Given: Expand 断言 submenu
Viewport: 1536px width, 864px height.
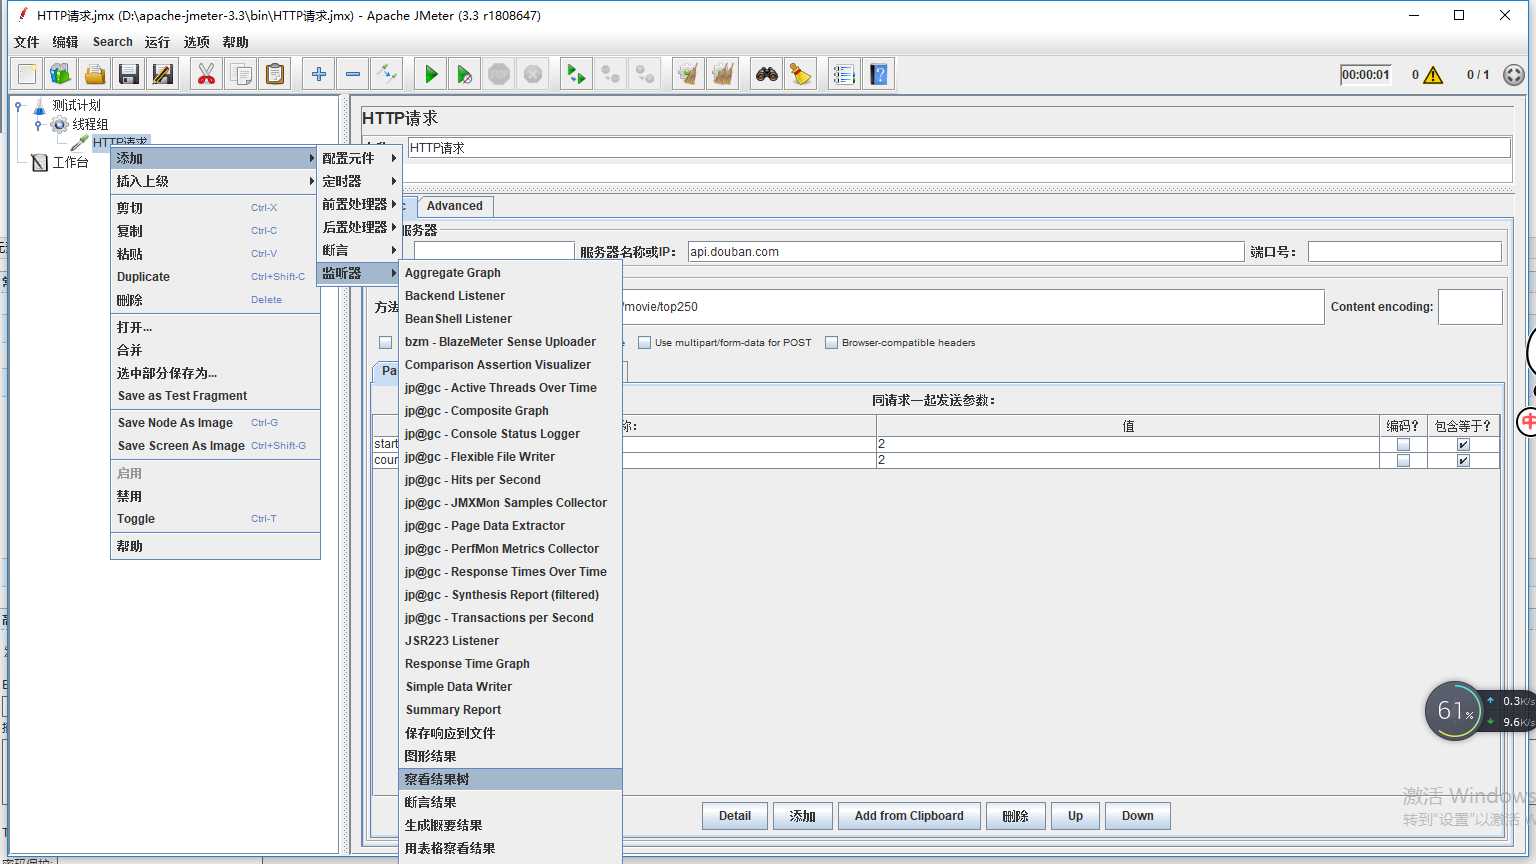Looking at the screenshot, I should (359, 250).
